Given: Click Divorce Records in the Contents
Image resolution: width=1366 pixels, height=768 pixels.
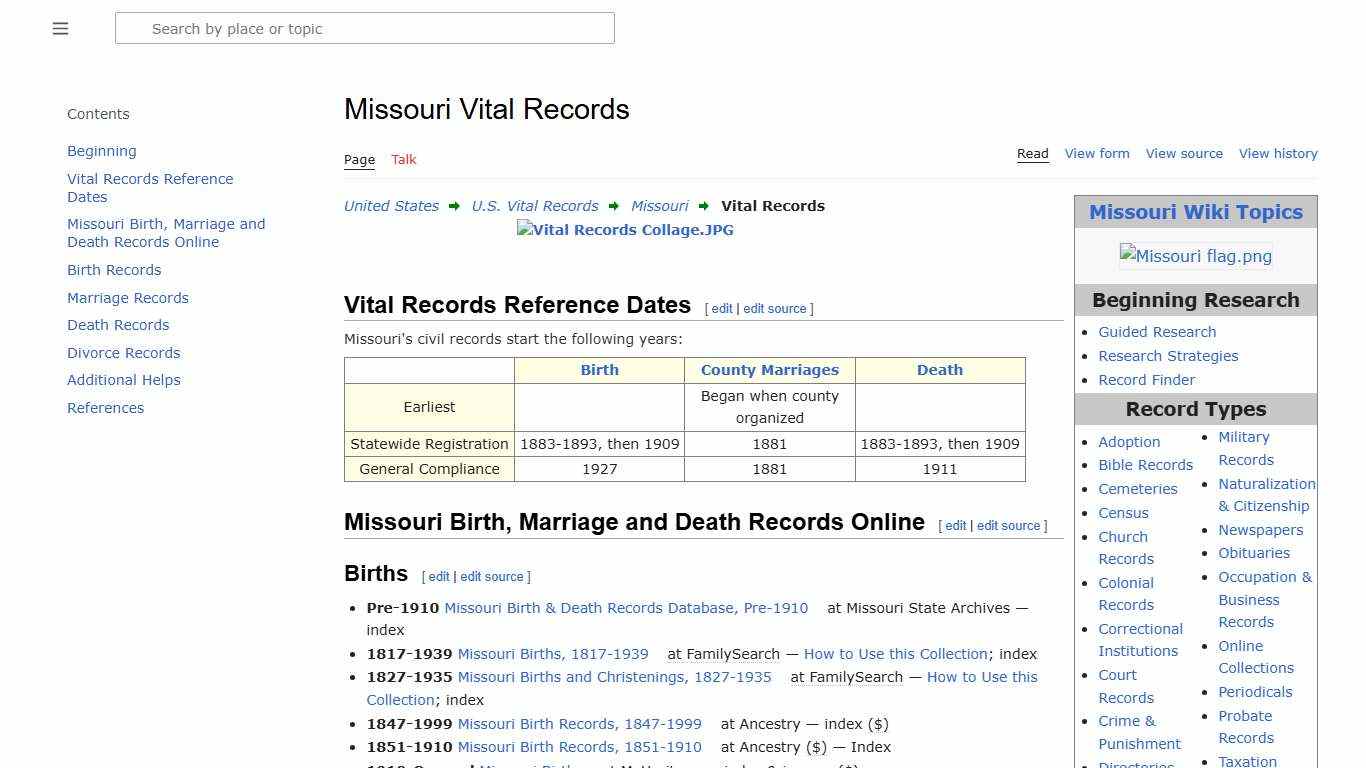Looking at the screenshot, I should pos(123,352).
